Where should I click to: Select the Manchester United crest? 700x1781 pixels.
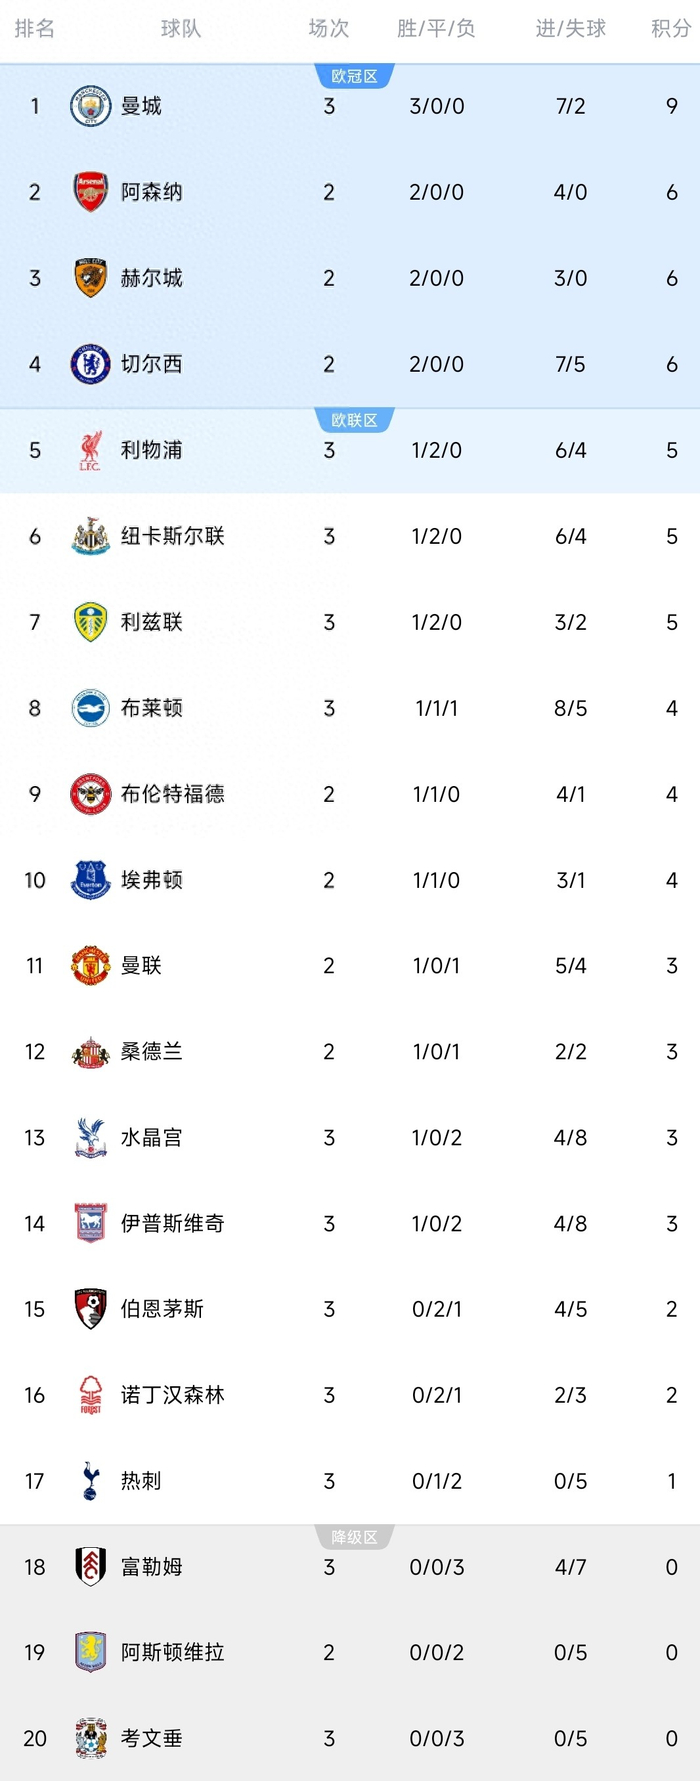coord(90,966)
